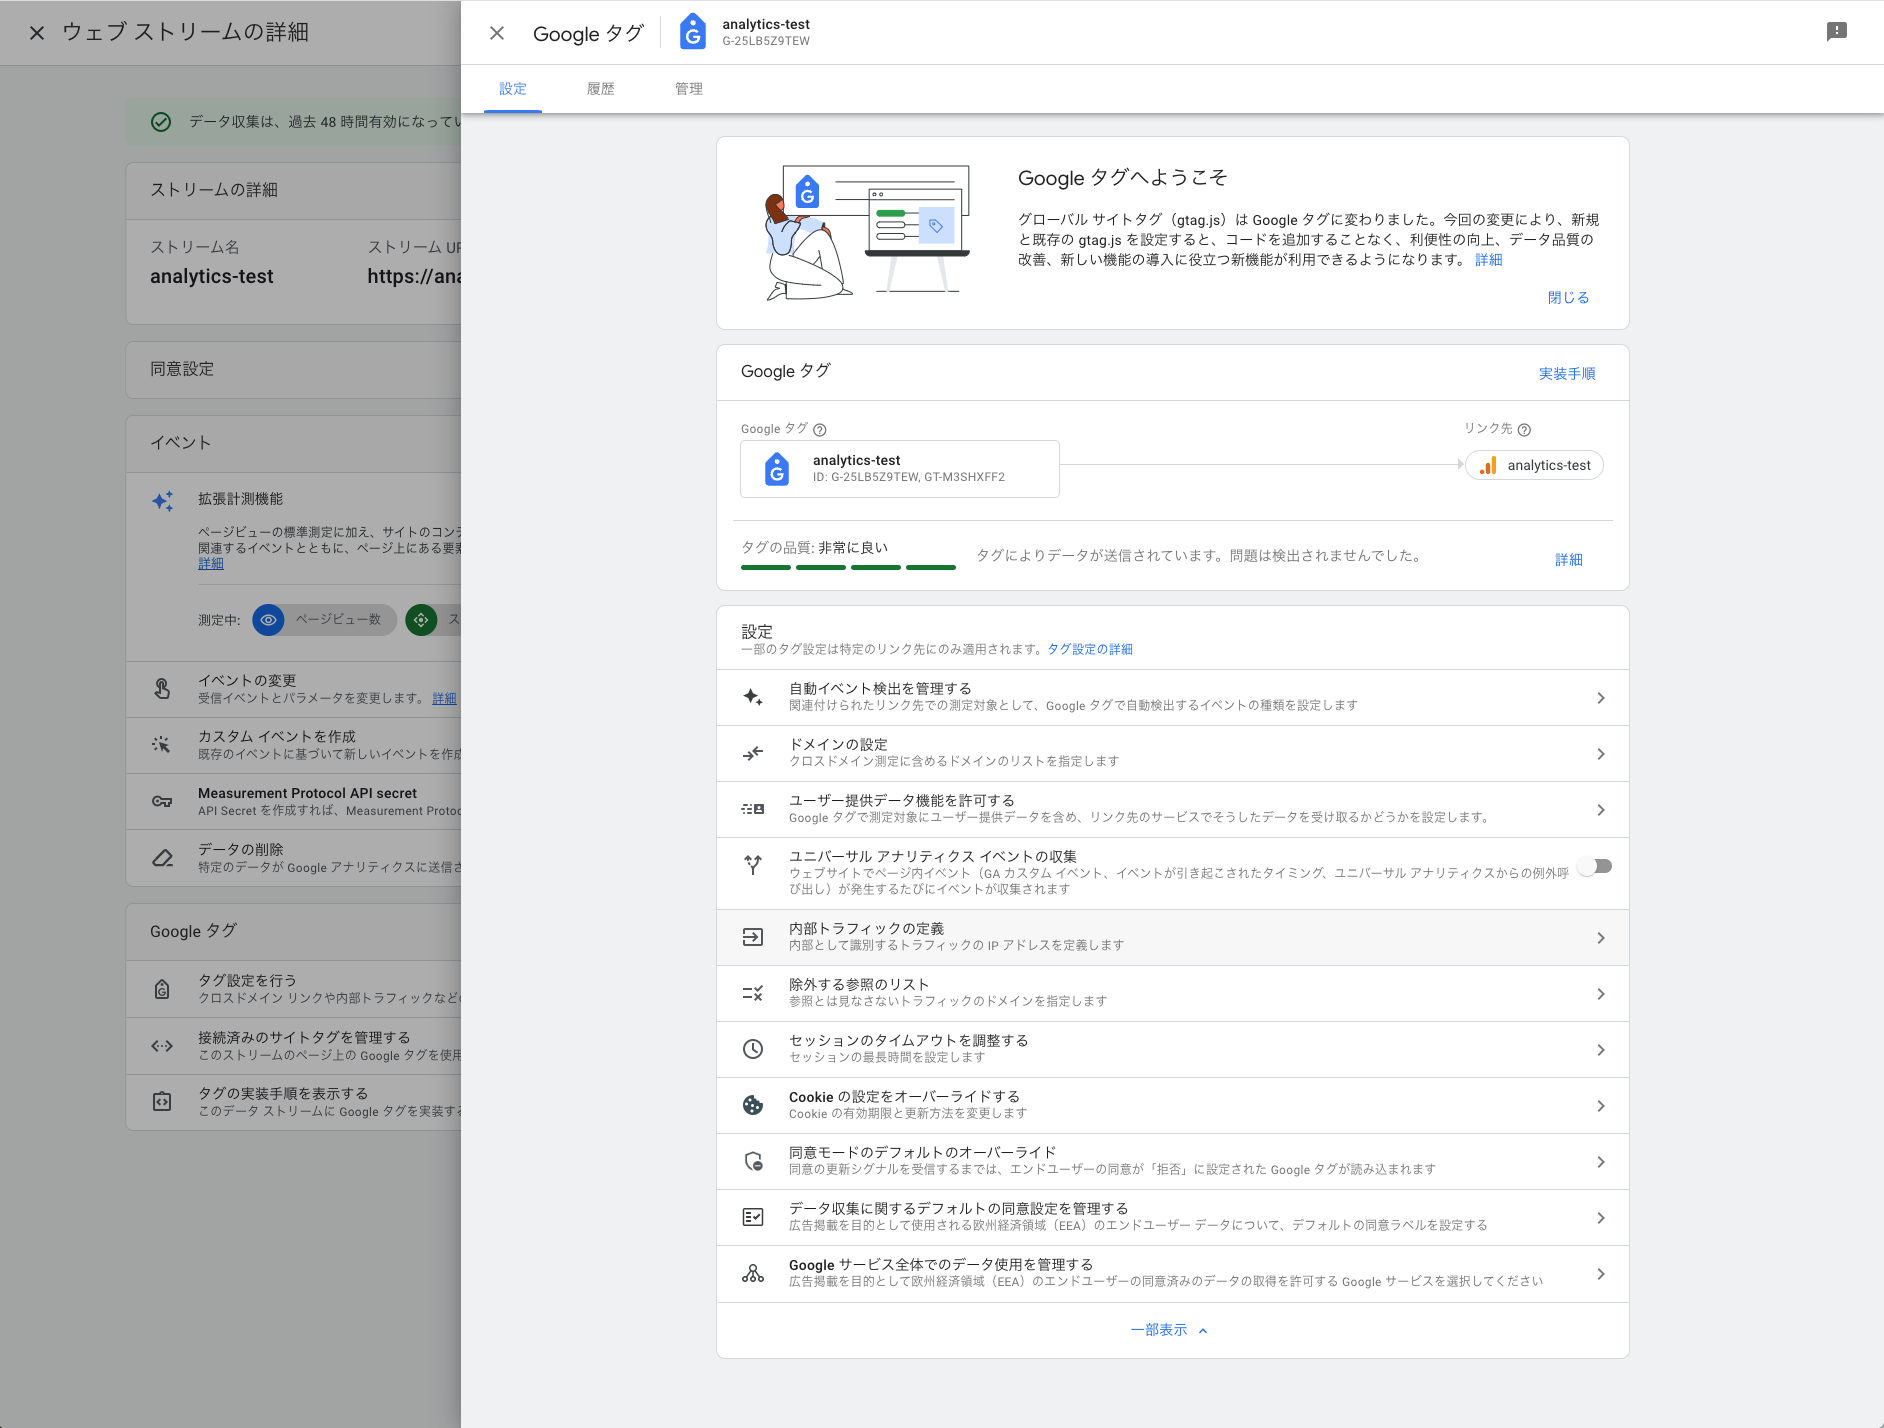Click the タグの品質 quality bar
1884x1428 pixels.
(850, 567)
